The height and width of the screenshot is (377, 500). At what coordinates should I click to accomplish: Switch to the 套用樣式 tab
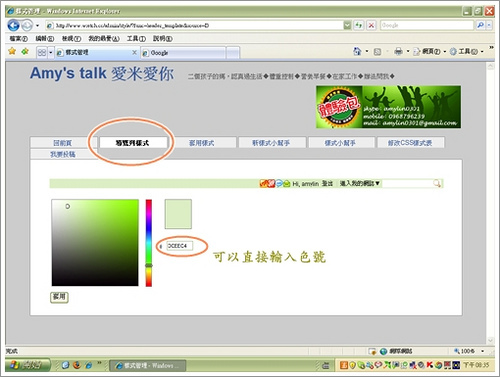(x=202, y=143)
